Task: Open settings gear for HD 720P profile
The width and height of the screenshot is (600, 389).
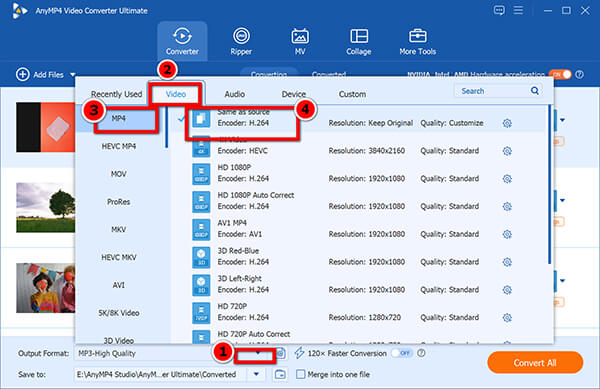Action: tap(507, 317)
